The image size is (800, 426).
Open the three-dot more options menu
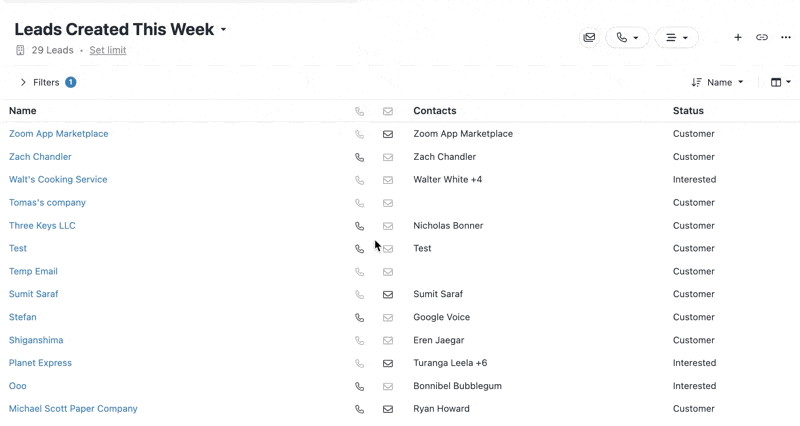pos(786,37)
